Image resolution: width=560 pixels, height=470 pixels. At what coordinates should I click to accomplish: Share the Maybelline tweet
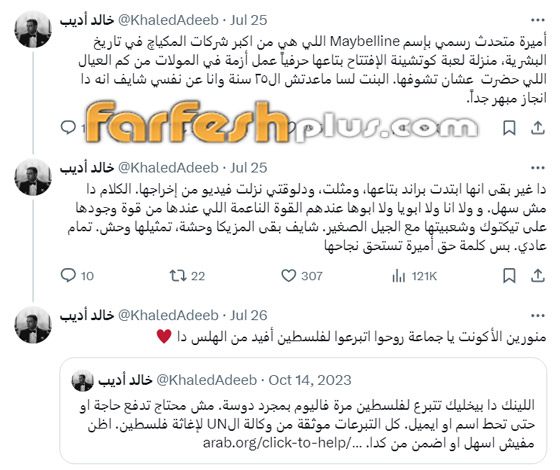coord(538,128)
